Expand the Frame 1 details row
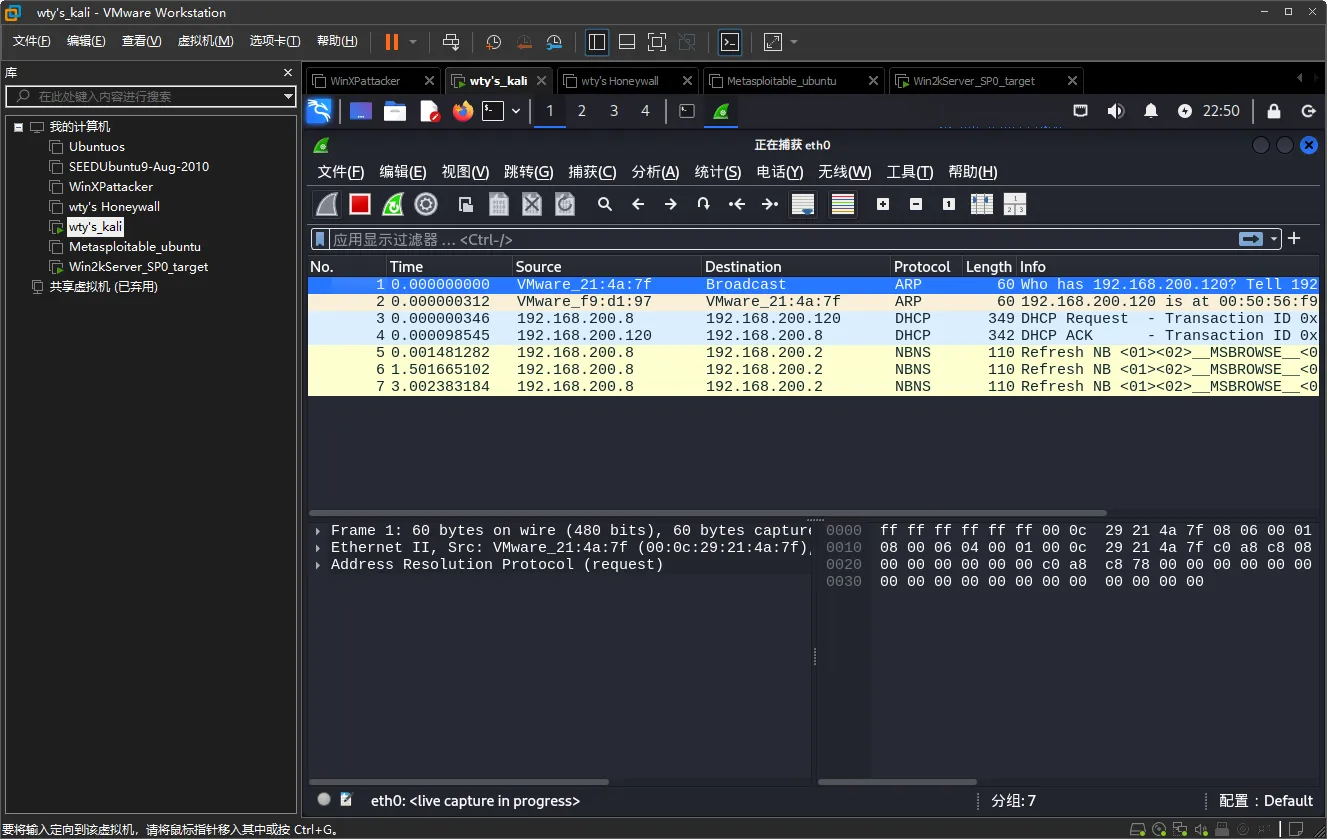Image resolution: width=1327 pixels, height=839 pixels. coord(318,531)
